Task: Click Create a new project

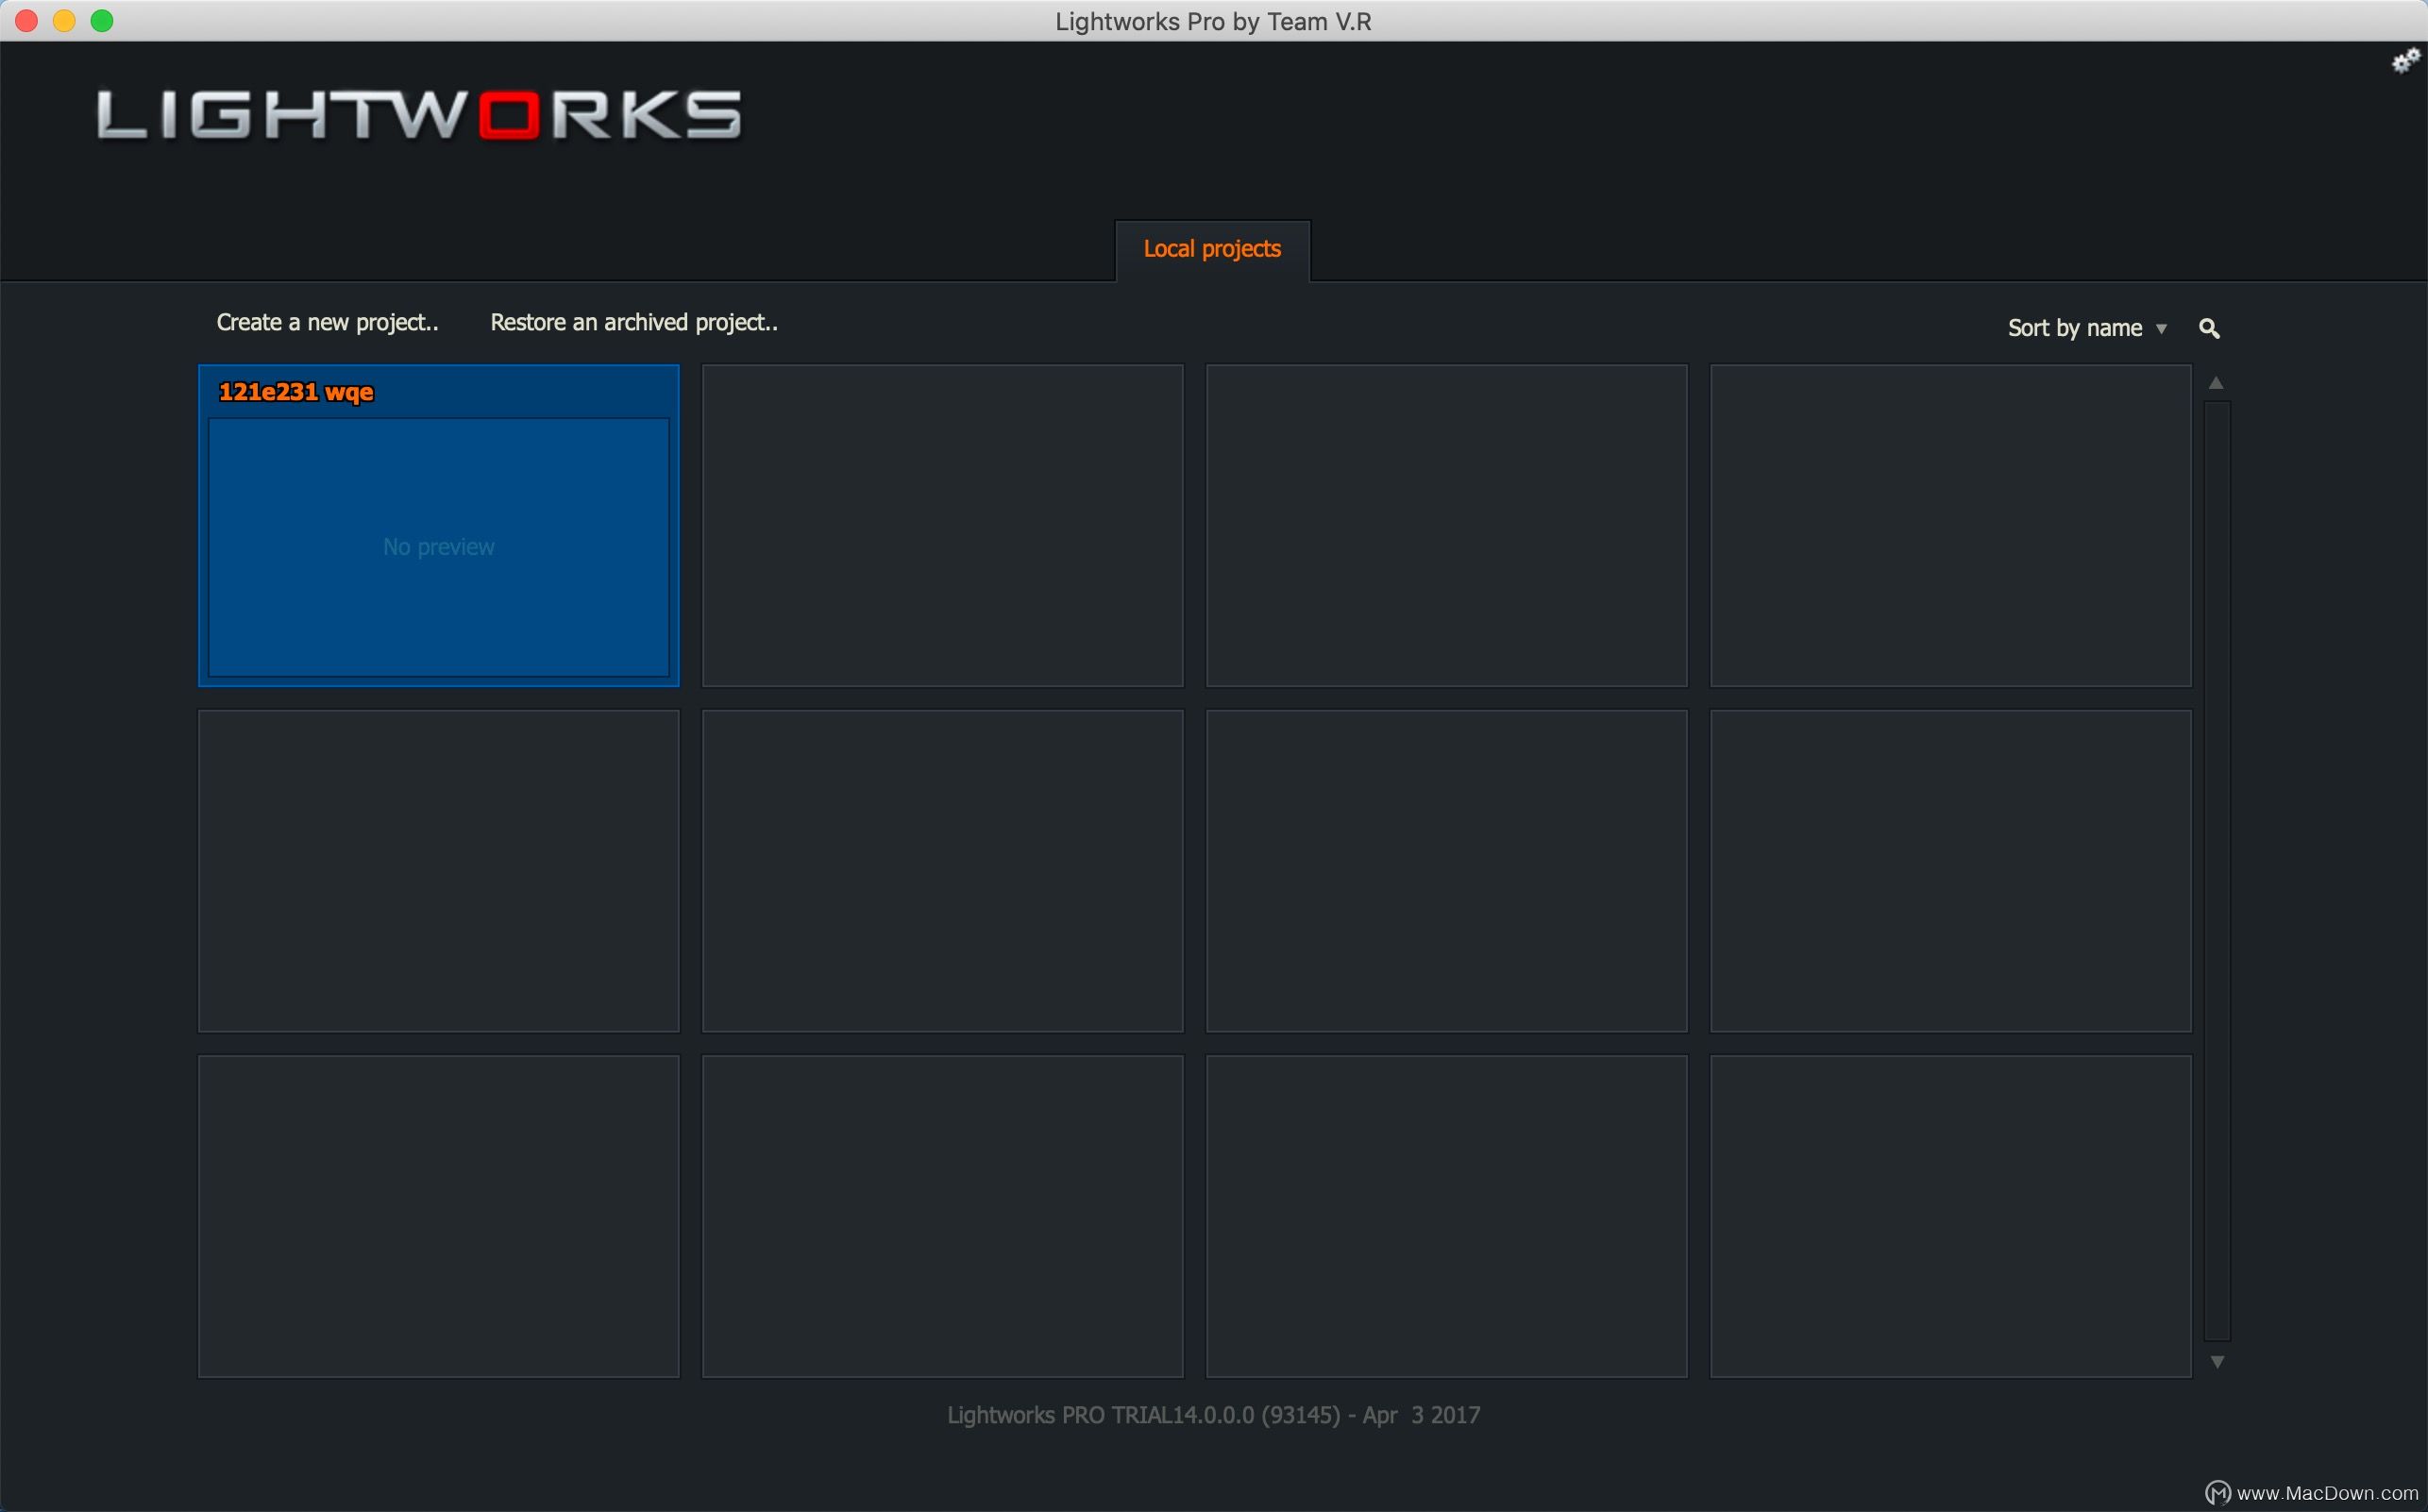Action: [328, 322]
